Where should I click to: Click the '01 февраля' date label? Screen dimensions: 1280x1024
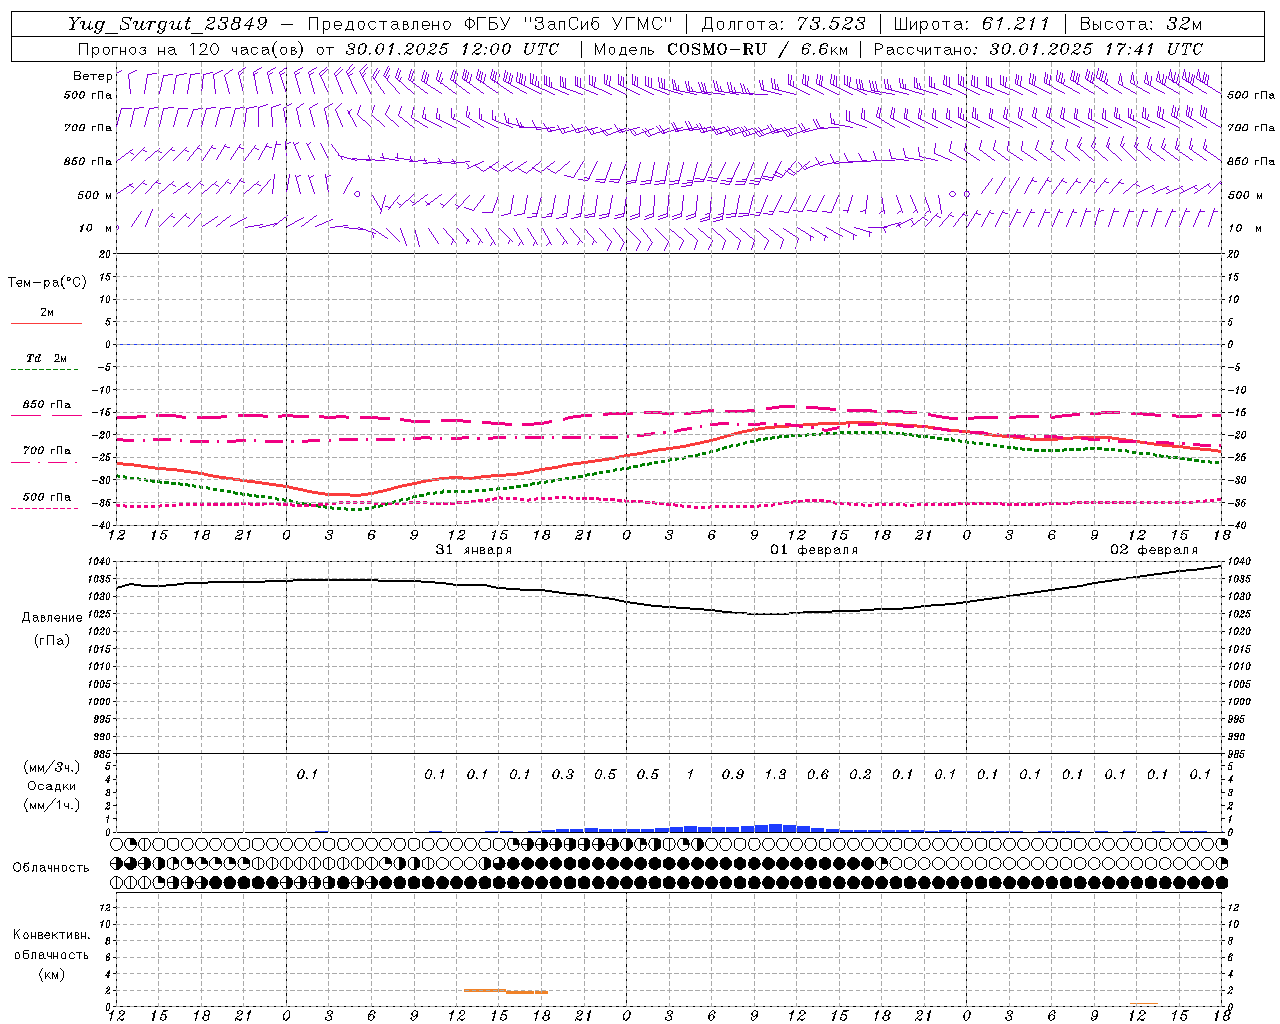[814, 550]
